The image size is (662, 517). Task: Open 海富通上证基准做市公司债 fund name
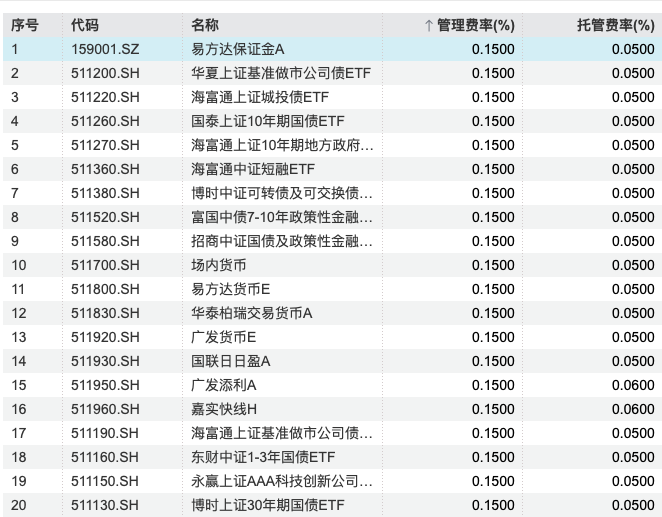(282, 433)
